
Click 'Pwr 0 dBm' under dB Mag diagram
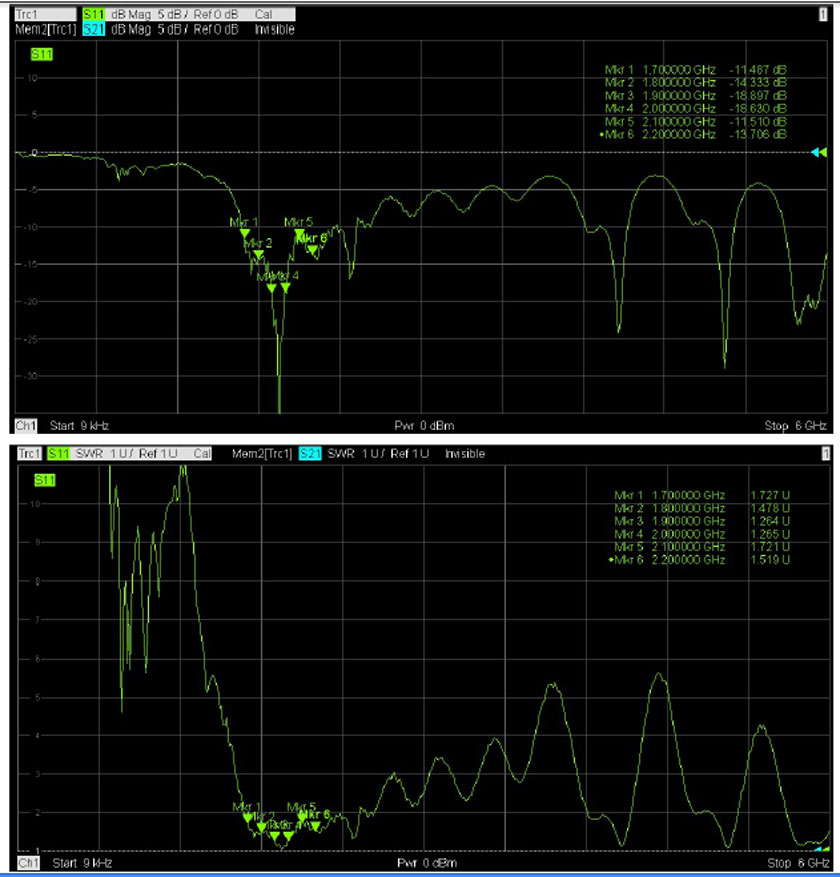point(424,426)
